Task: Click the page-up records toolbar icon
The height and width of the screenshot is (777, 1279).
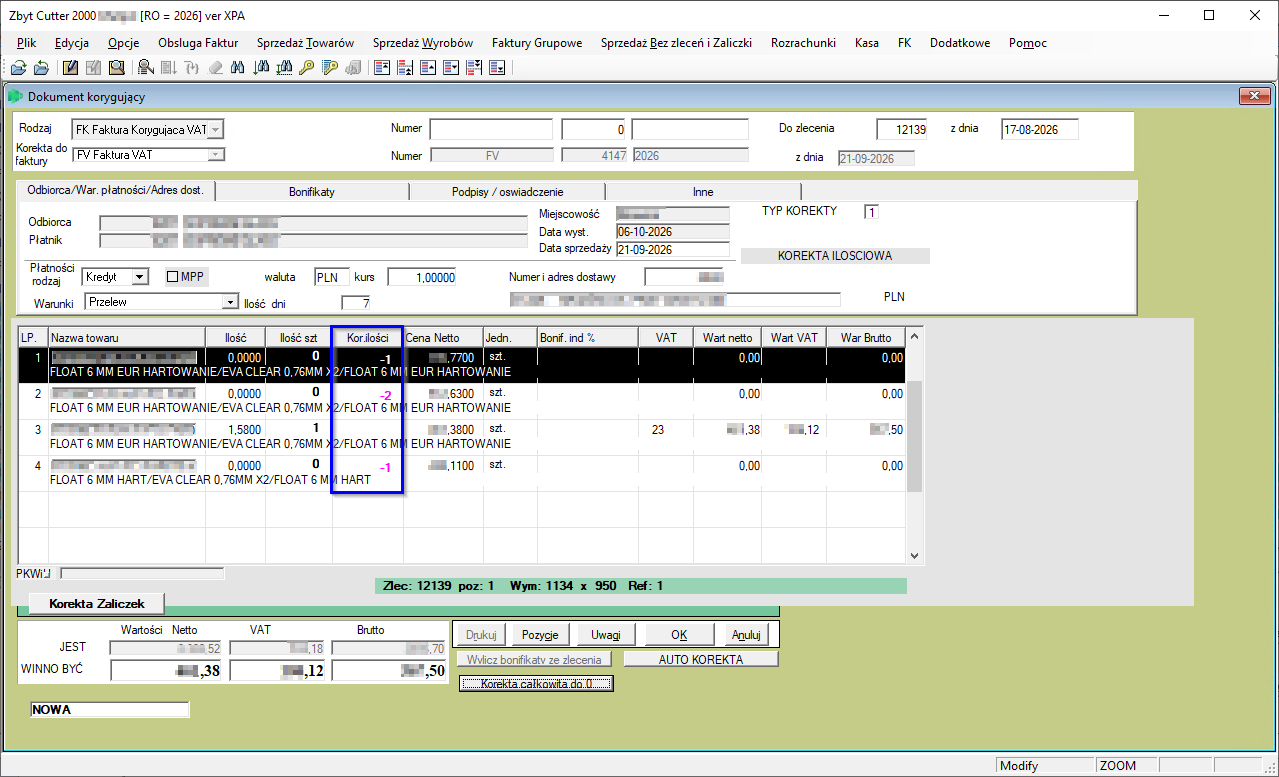Action: click(x=405, y=68)
